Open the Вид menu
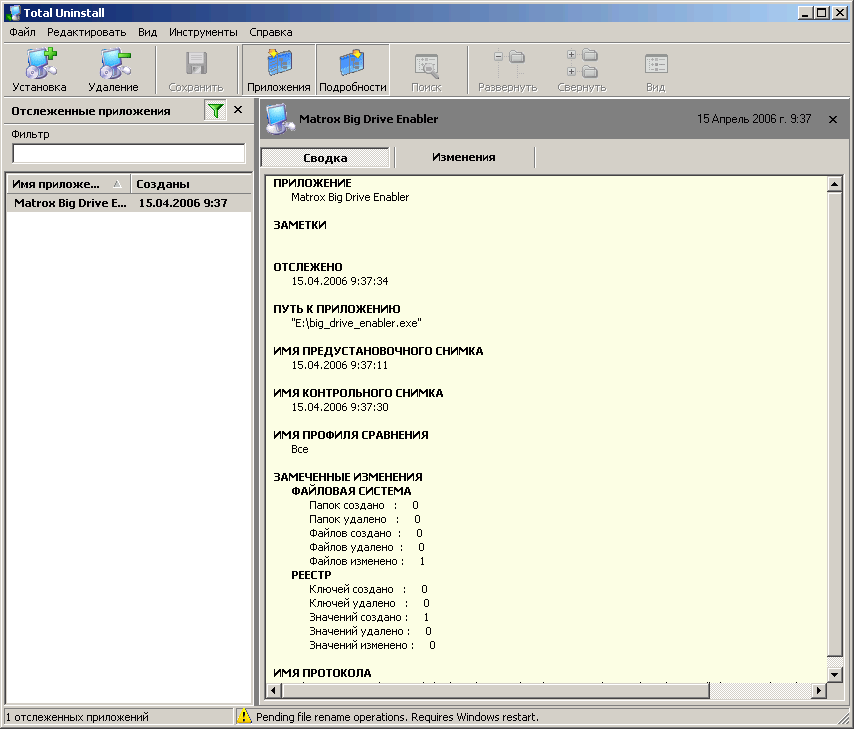Screen dimensions: 854x729 [x=147, y=32]
